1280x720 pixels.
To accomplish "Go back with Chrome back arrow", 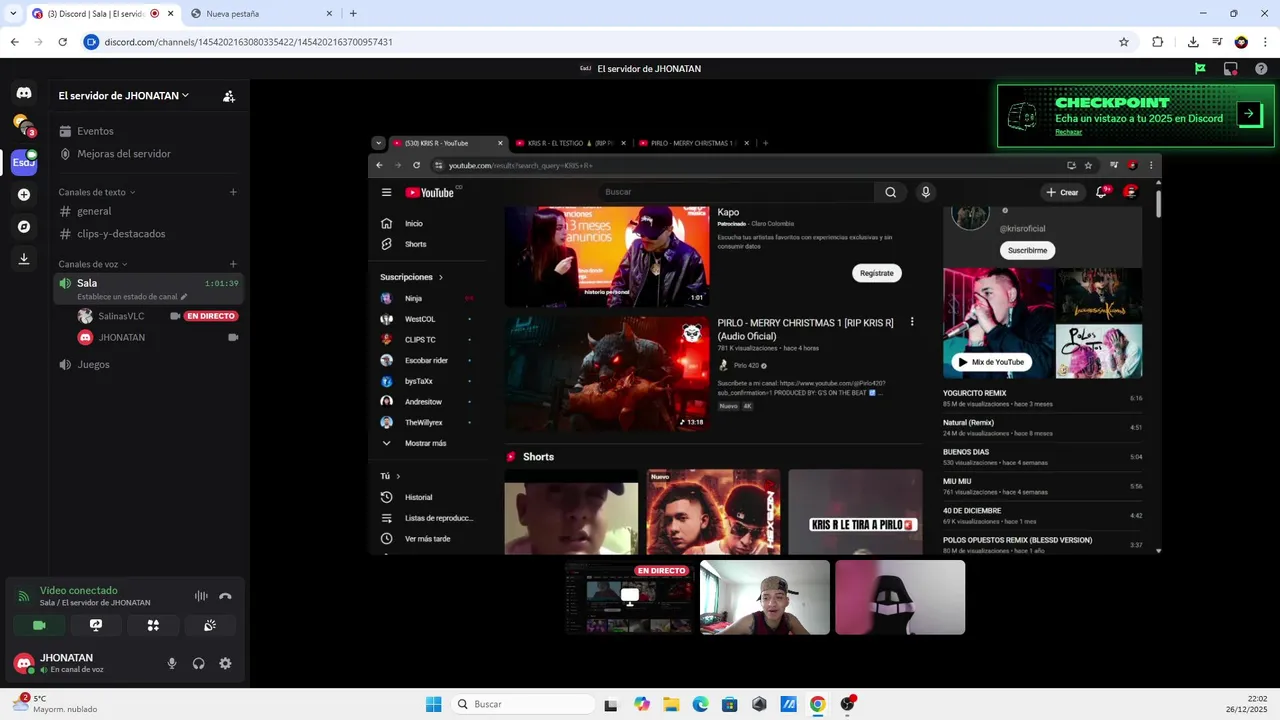I will [x=14, y=42].
